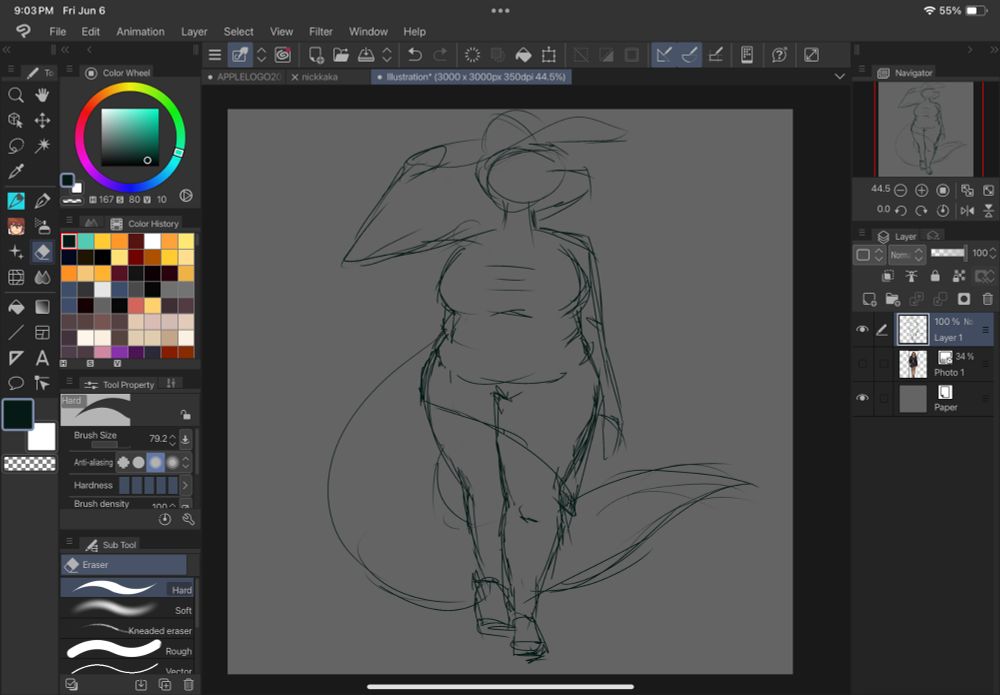Select the Soft eraser sub tool
This screenshot has width=1000, height=695.
[128, 609]
